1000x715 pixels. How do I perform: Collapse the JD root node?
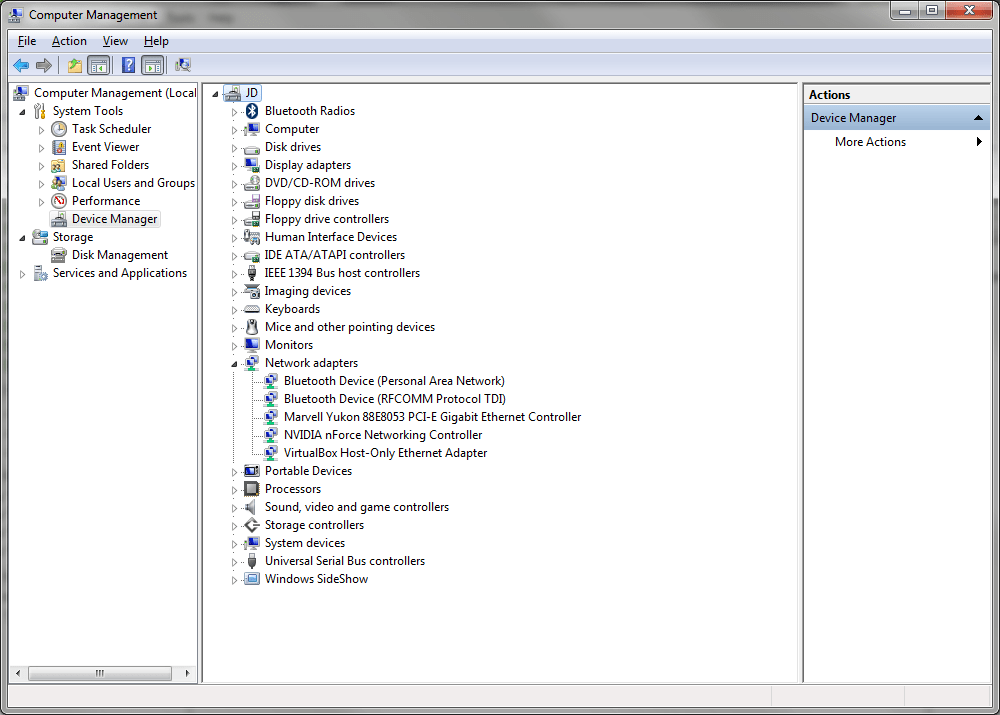click(x=215, y=94)
